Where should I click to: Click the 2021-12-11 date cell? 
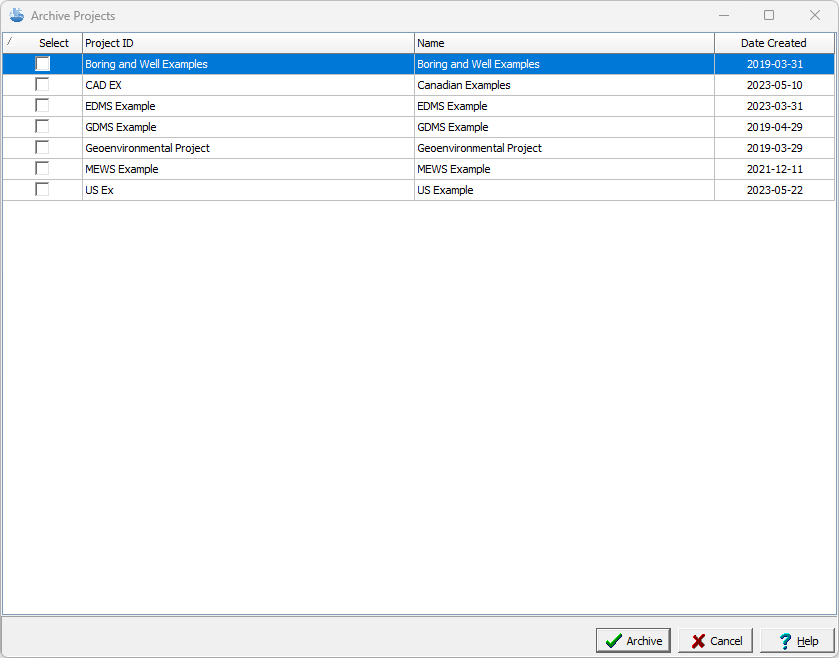pyautogui.click(x=774, y=169)
